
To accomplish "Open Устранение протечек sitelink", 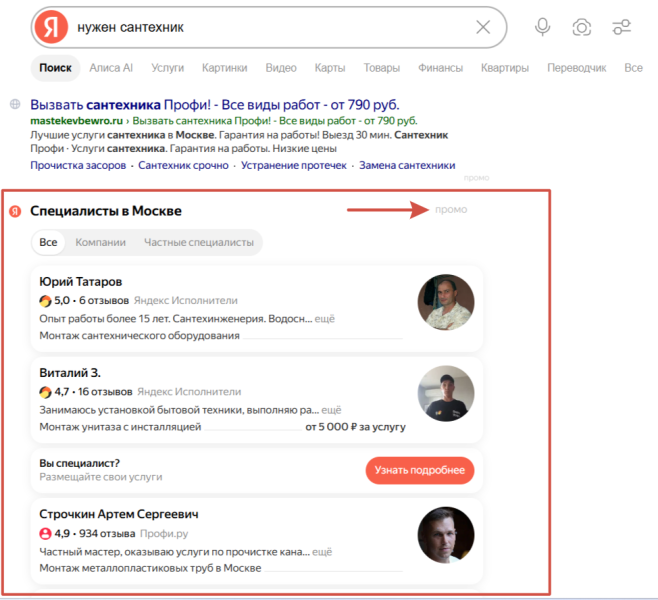I will click(294, 165).
